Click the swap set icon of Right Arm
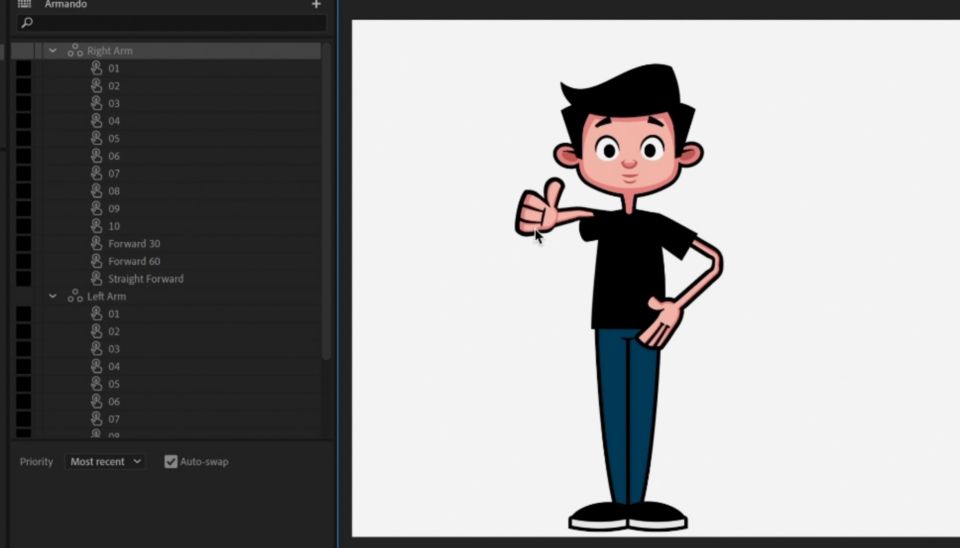This screenshot has width=960, height=548. 75,51
